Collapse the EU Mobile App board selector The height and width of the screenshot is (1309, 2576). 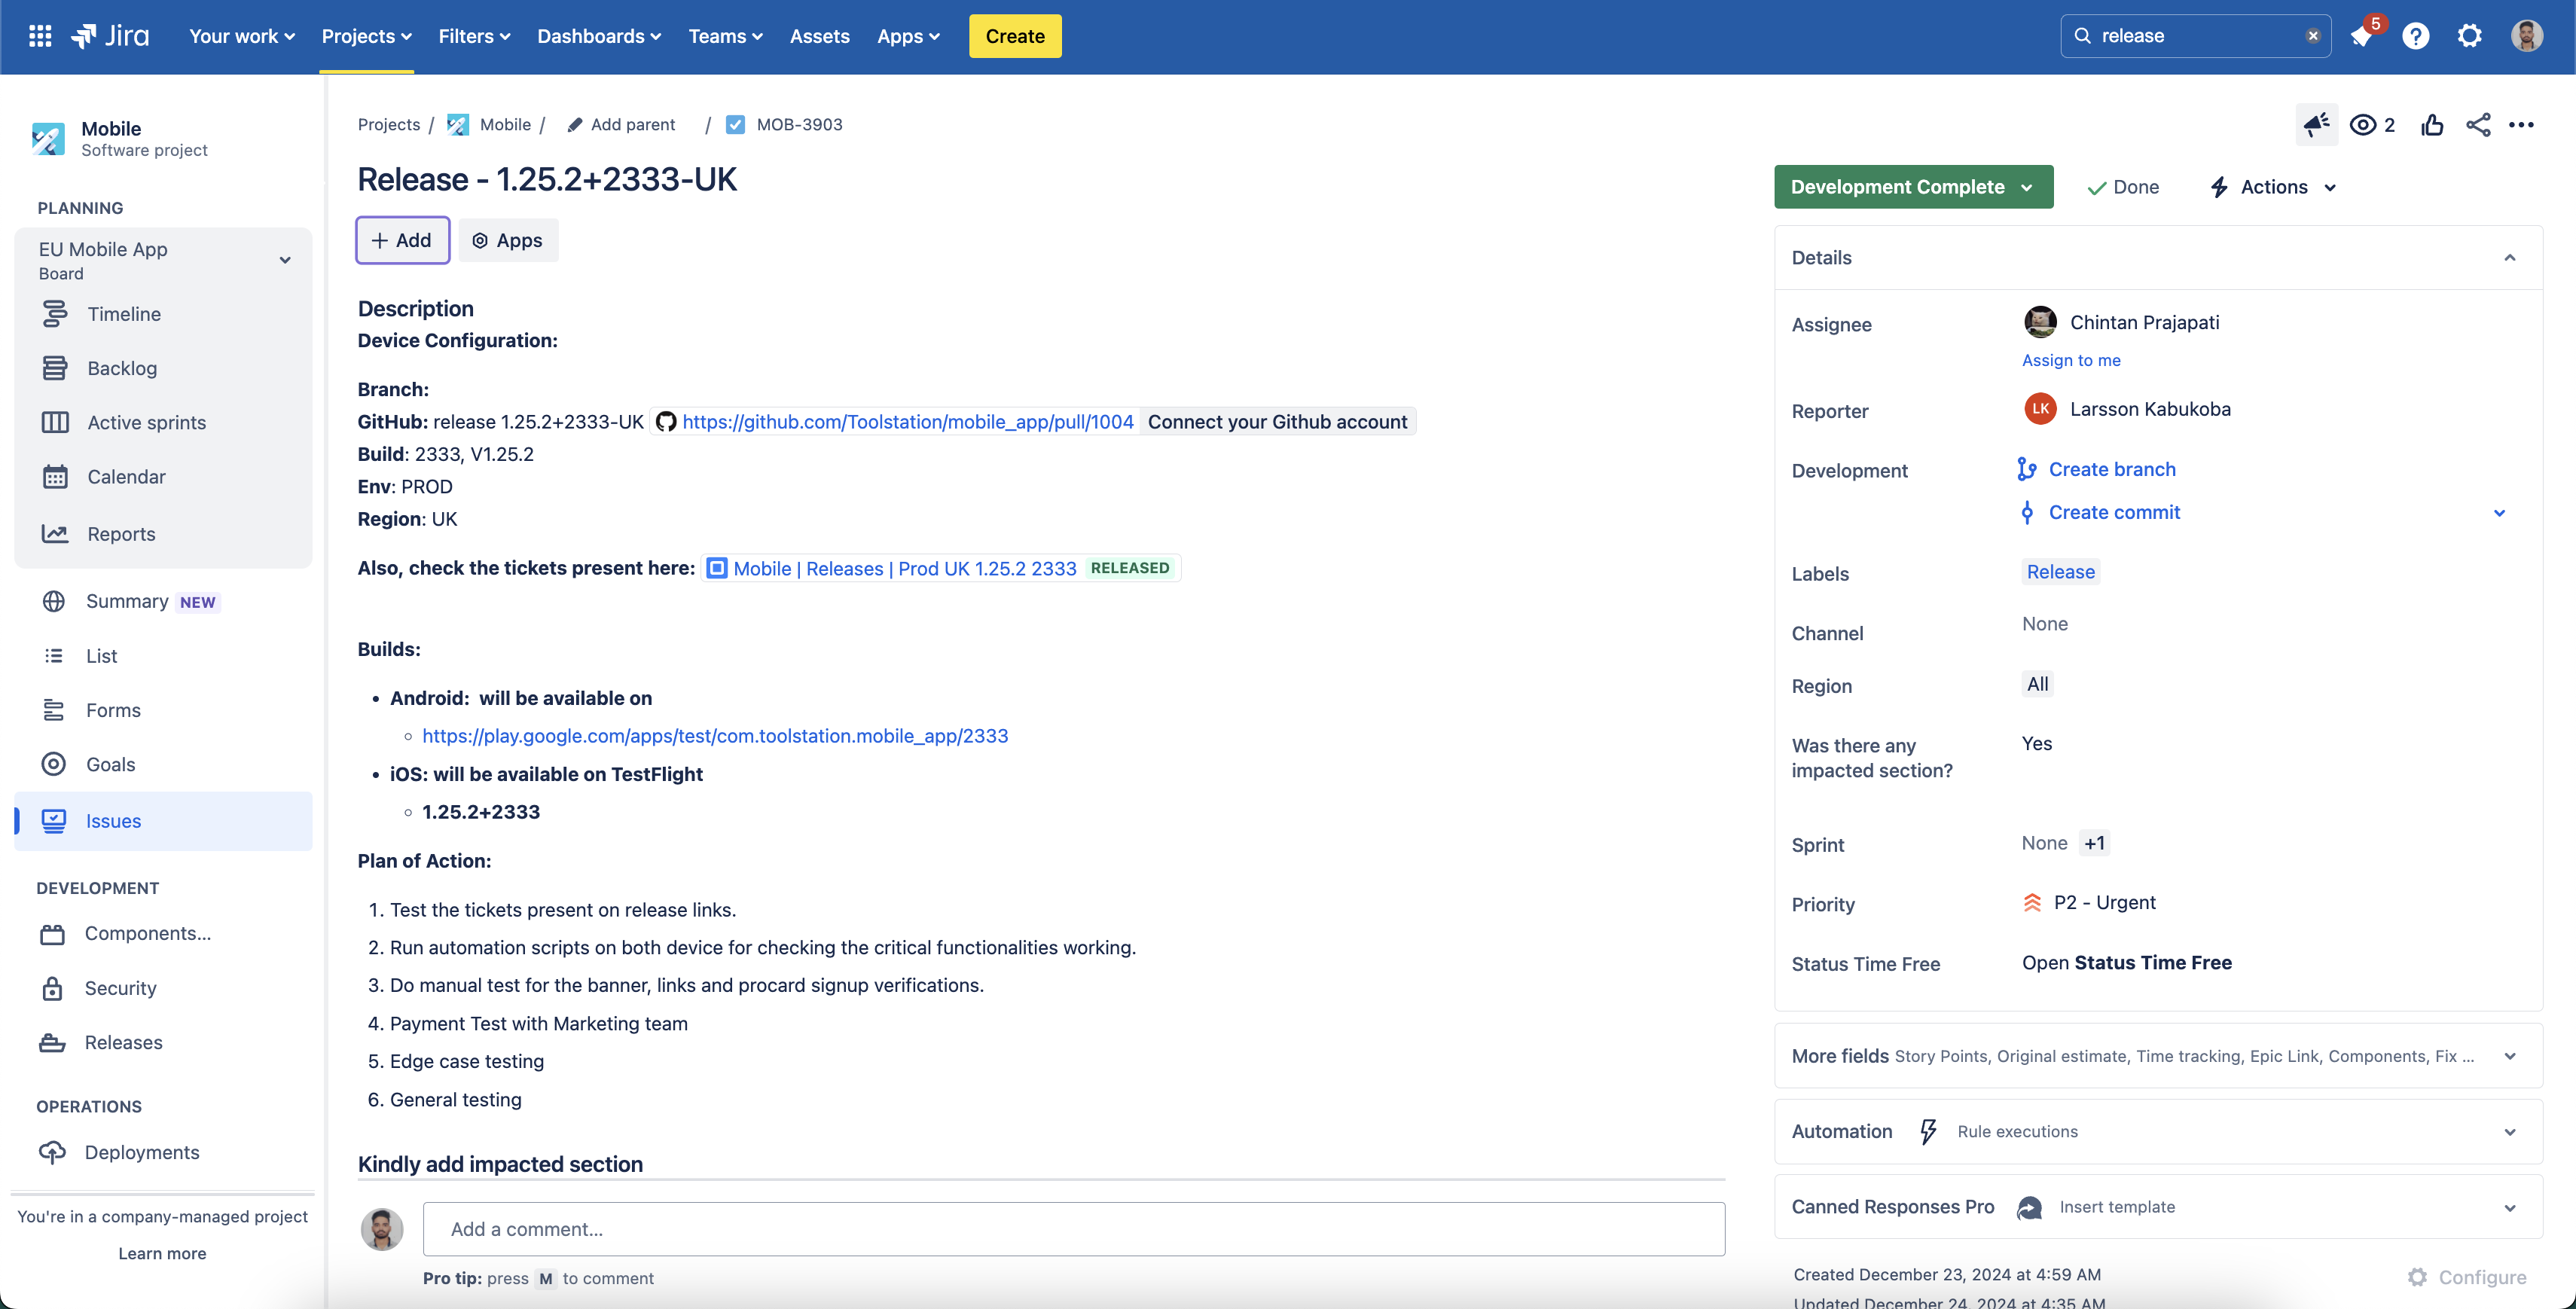(x=285, y=260)
